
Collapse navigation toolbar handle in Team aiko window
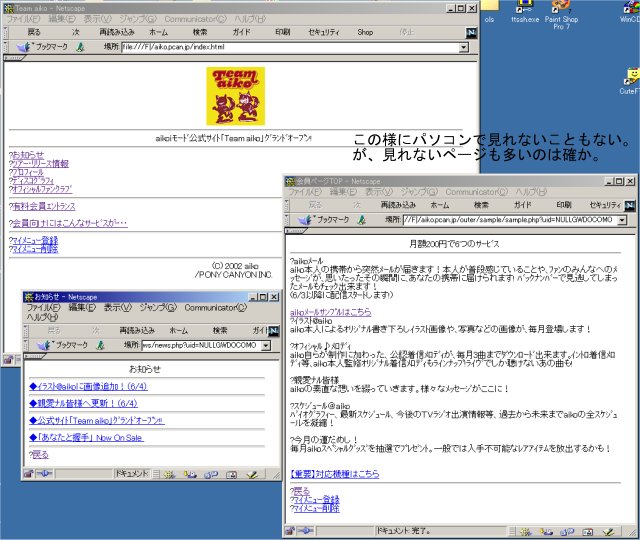[x=6, y=33]
